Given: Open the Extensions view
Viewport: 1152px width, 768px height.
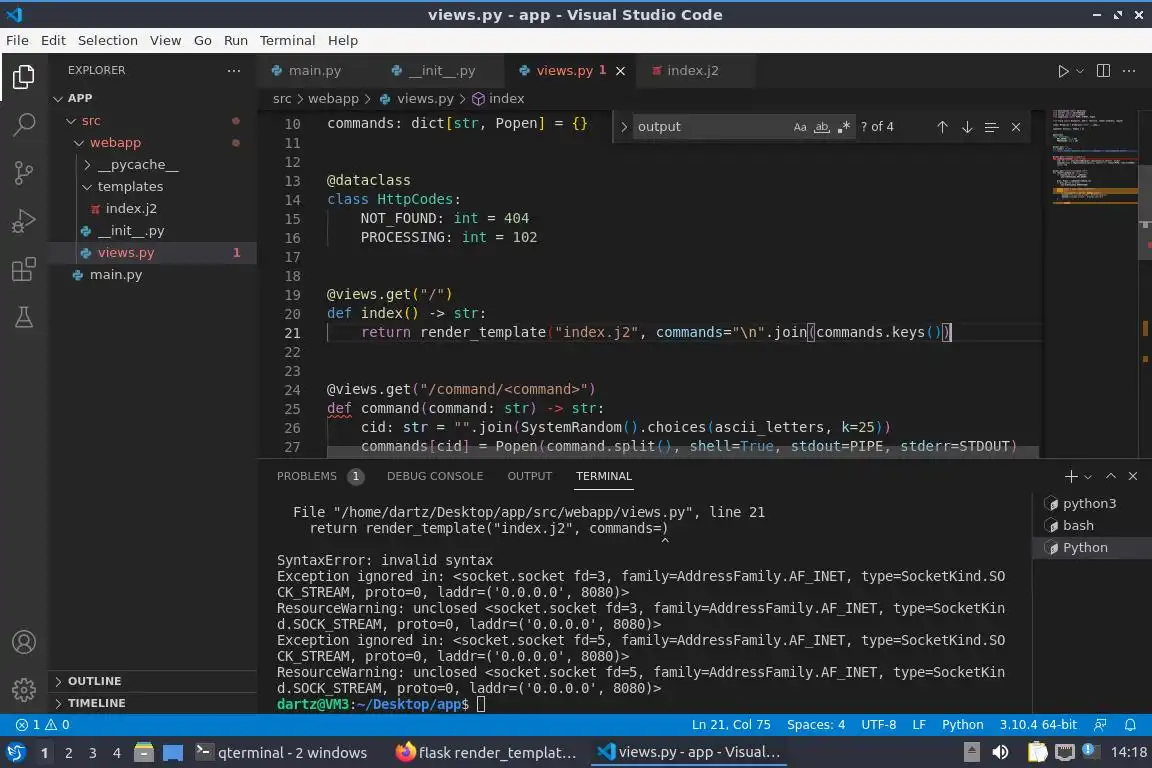Looking at the screenshot, I should (x=24, y=269).
